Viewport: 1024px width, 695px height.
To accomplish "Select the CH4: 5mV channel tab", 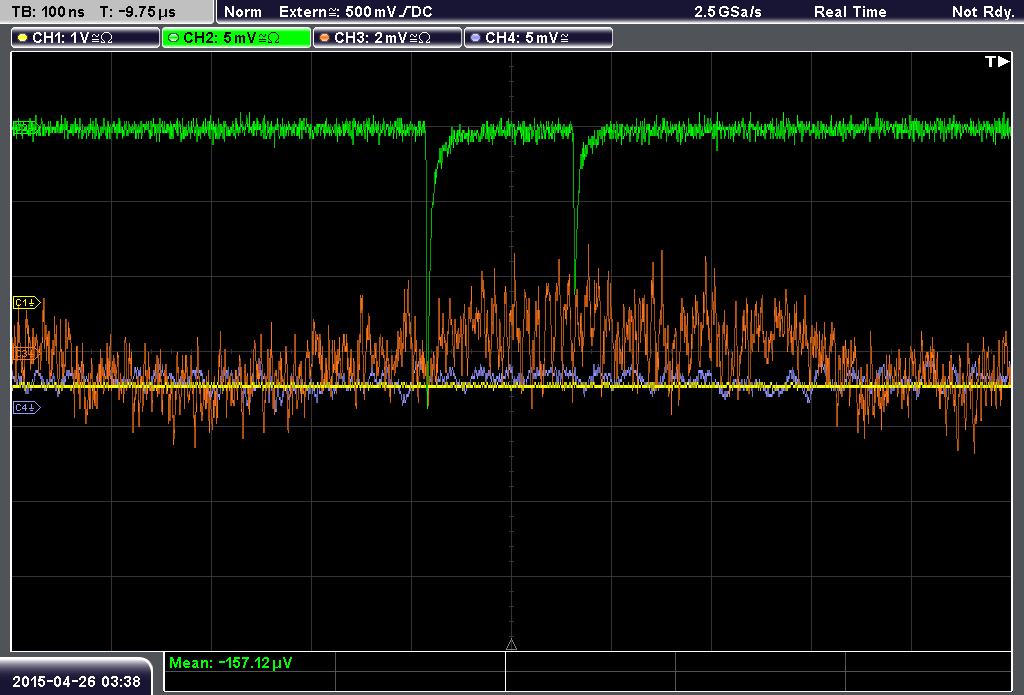I will [538, 38].
